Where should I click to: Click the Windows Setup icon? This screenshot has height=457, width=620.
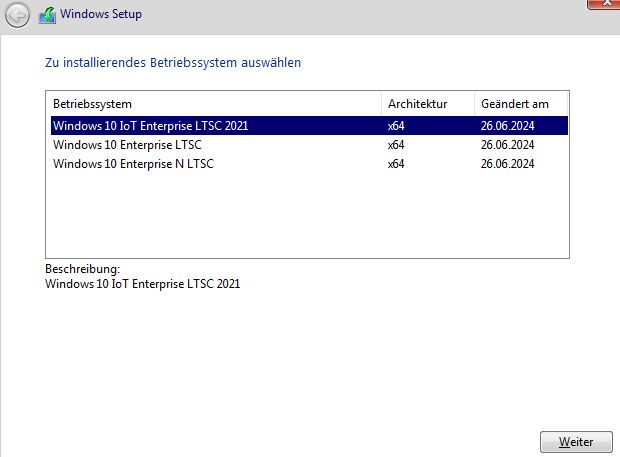(47, 15)
